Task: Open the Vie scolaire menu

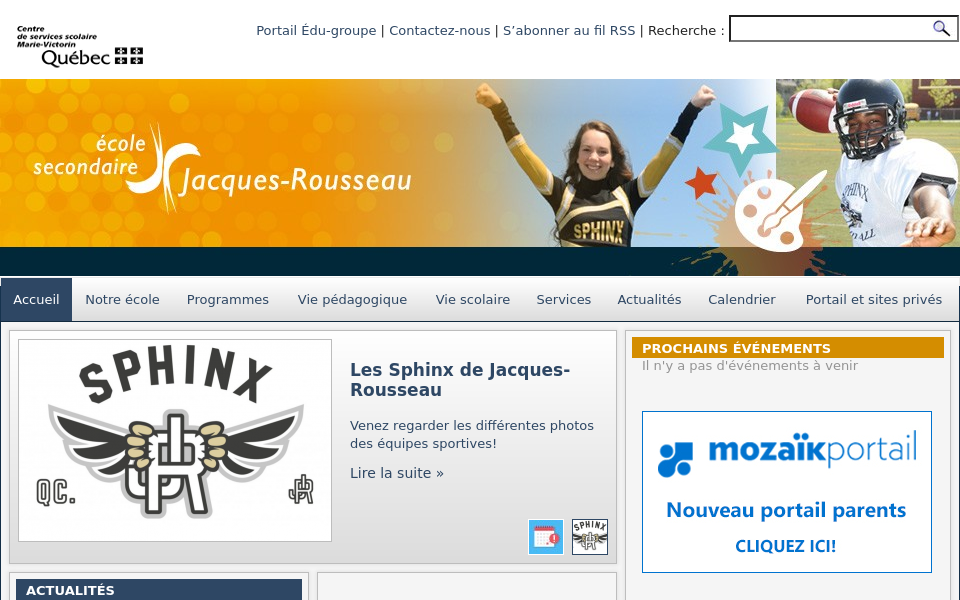Action: click(x=472, y=299)
